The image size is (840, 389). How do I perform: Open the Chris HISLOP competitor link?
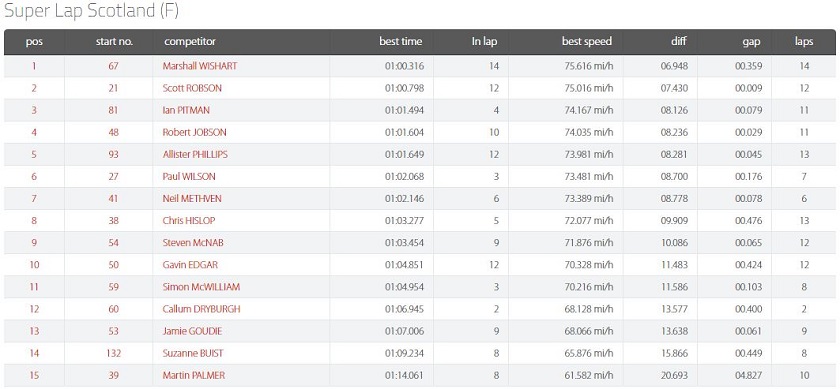[189, 220]
